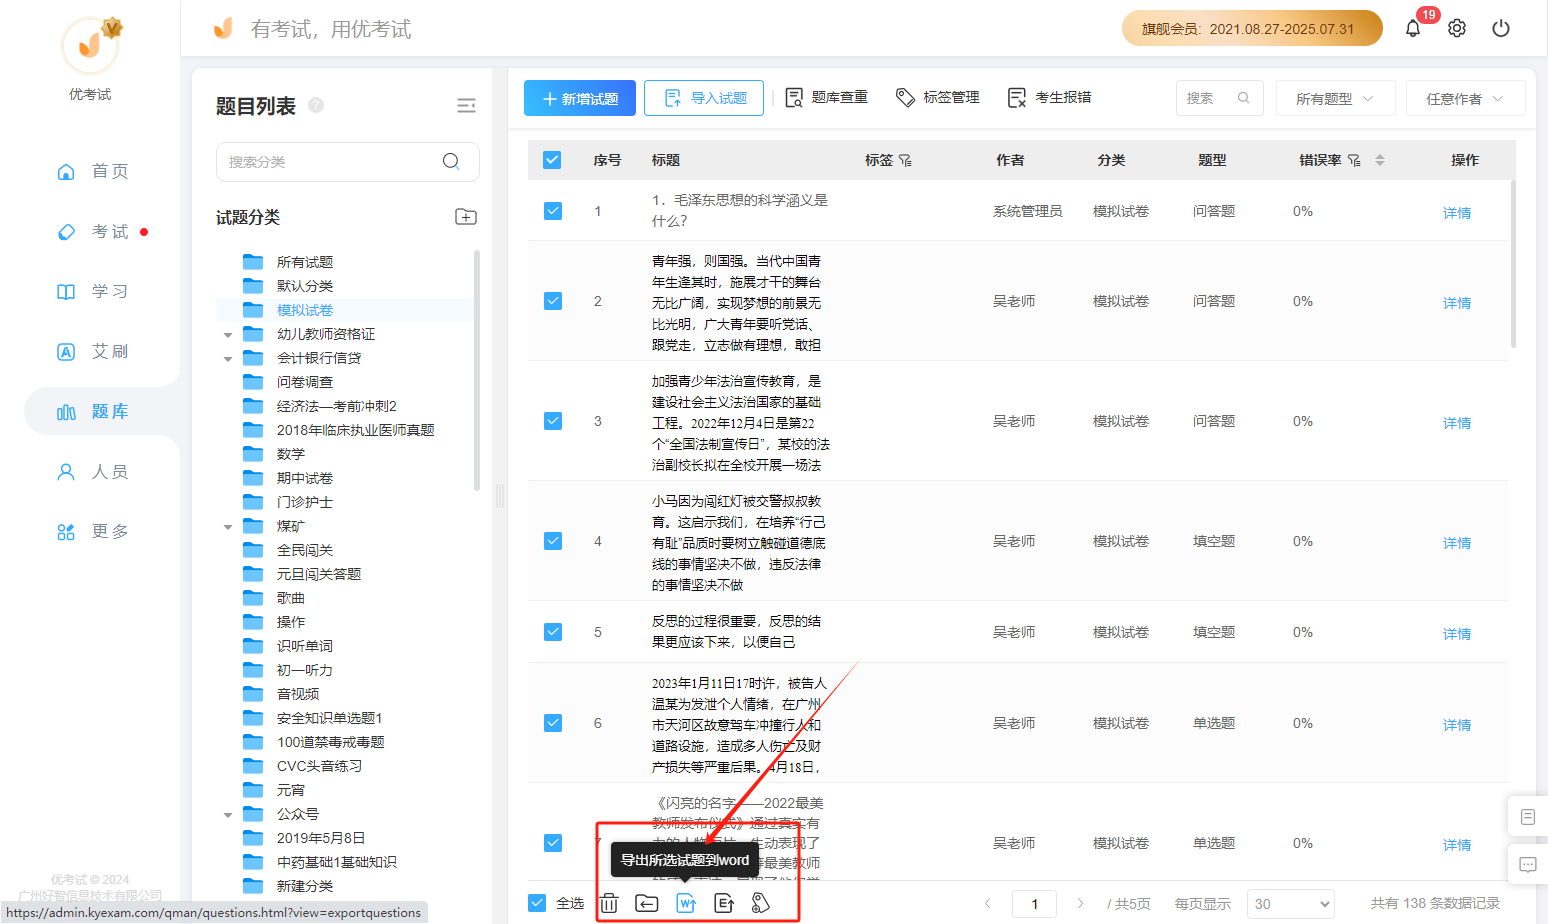Open 更多 in the sidebar
The height and width of the screenshot is (924, 1548).
point(92,531)
